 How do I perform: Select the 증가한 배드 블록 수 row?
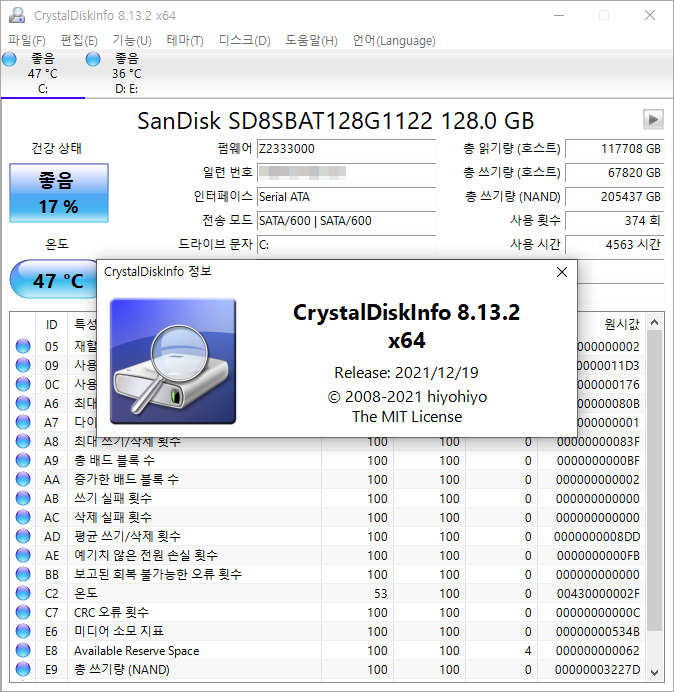(328, 479)
